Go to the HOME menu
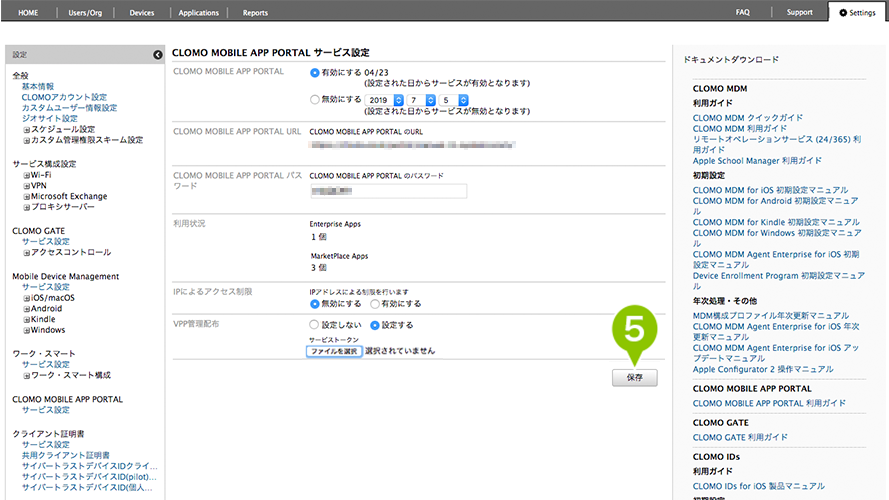The height and width of the screenshot is (500, 889). [x=28, y=12]
